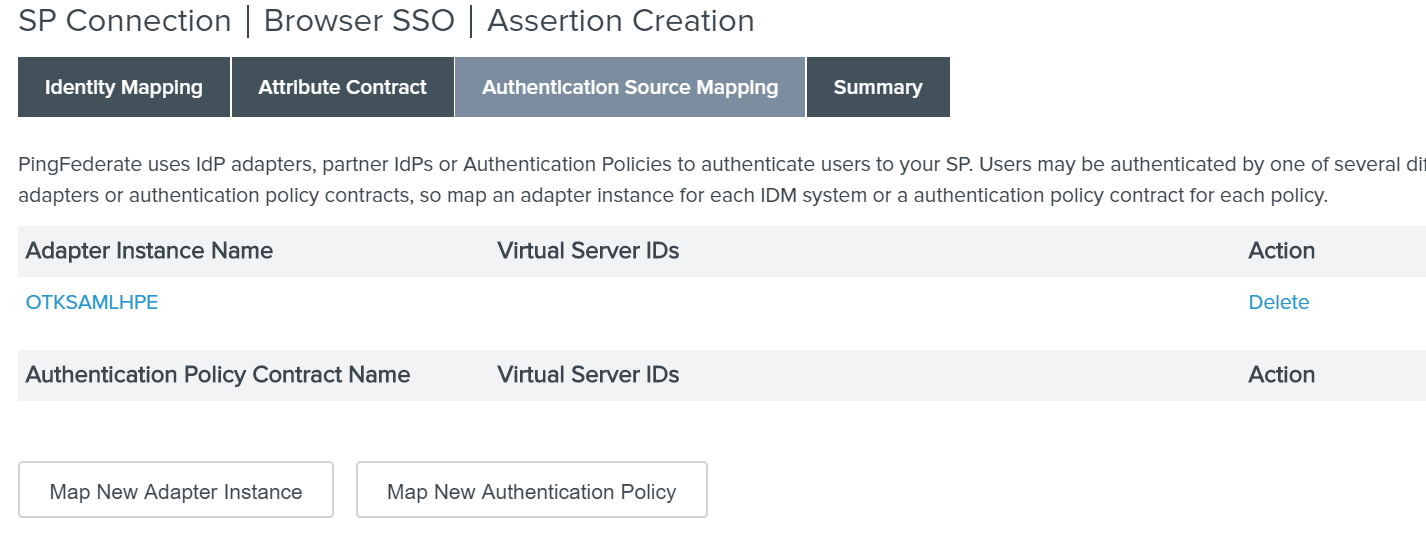The image size is (1426, 534).
Task: Click Browser SSO in the page title
Action: [359, 21]
